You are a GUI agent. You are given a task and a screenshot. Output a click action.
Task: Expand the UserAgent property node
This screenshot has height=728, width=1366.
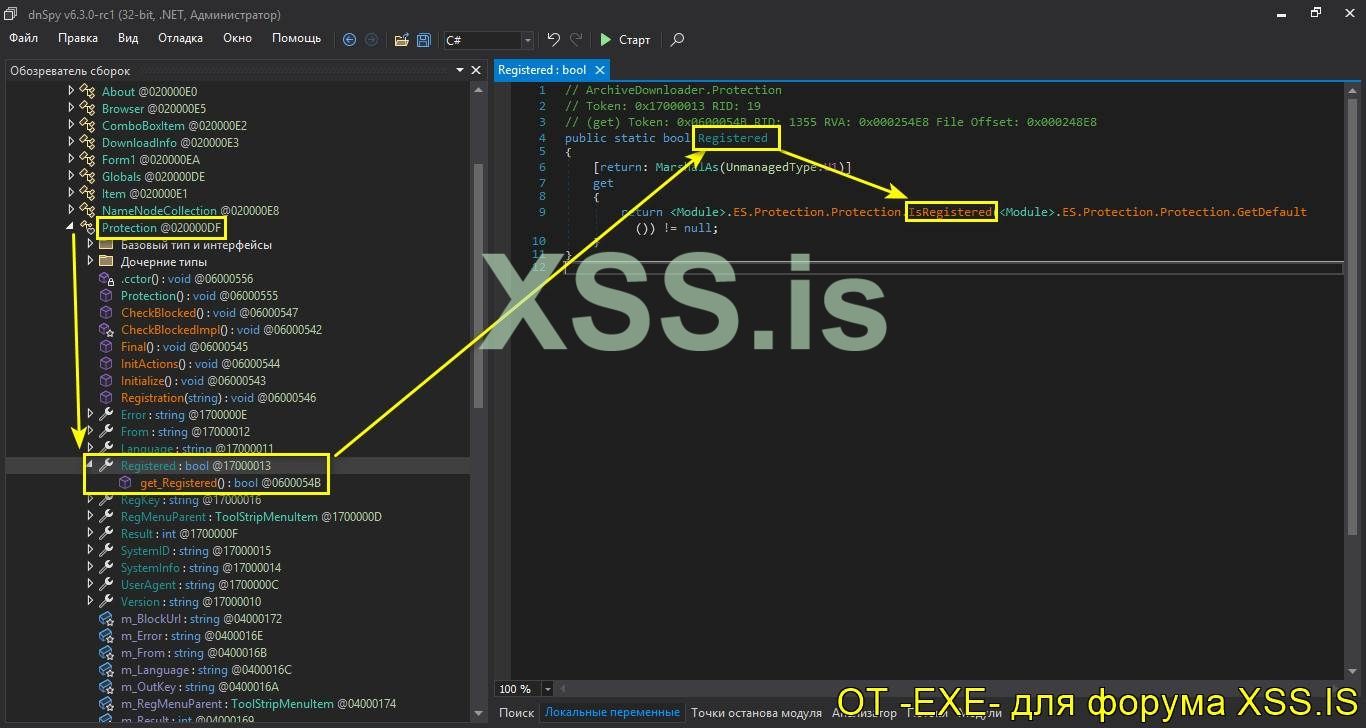pyautogui.click(x=90, y=584)
